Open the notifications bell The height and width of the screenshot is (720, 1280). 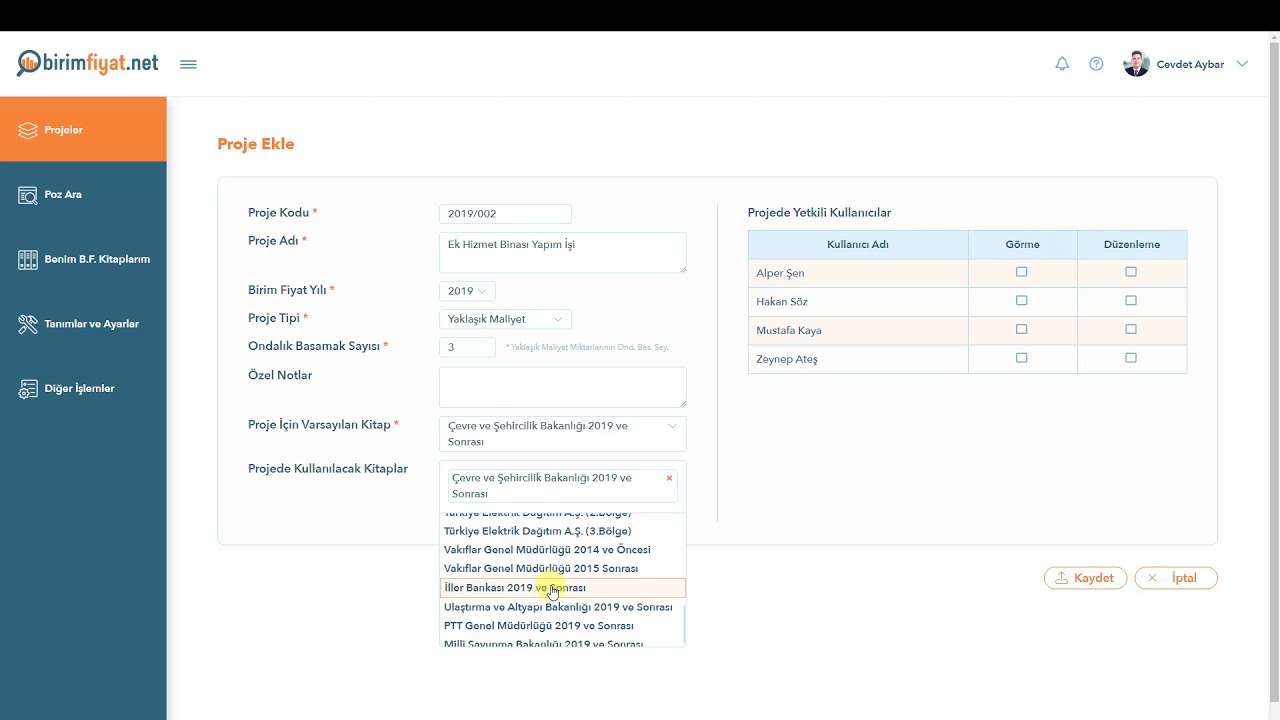click(x=1062, y=64)
